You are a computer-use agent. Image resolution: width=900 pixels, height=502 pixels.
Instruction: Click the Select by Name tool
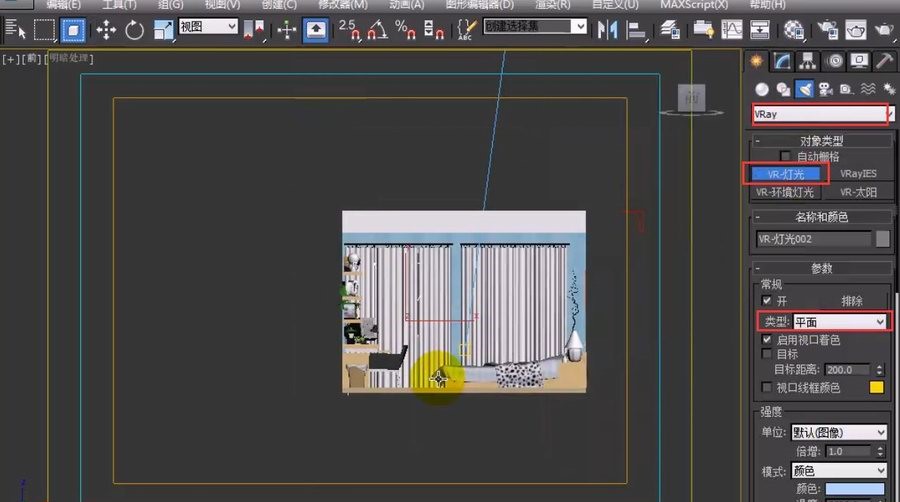click(15, 29)
